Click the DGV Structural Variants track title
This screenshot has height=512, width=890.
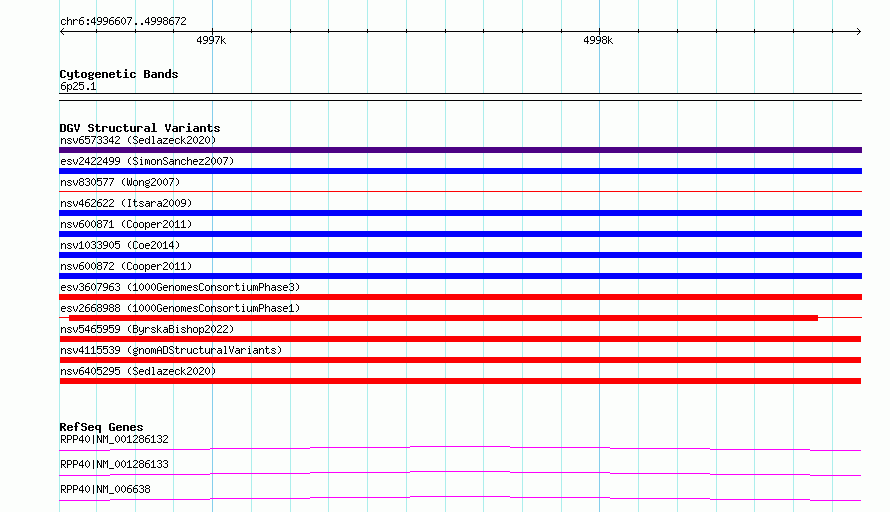click(140, 128)
